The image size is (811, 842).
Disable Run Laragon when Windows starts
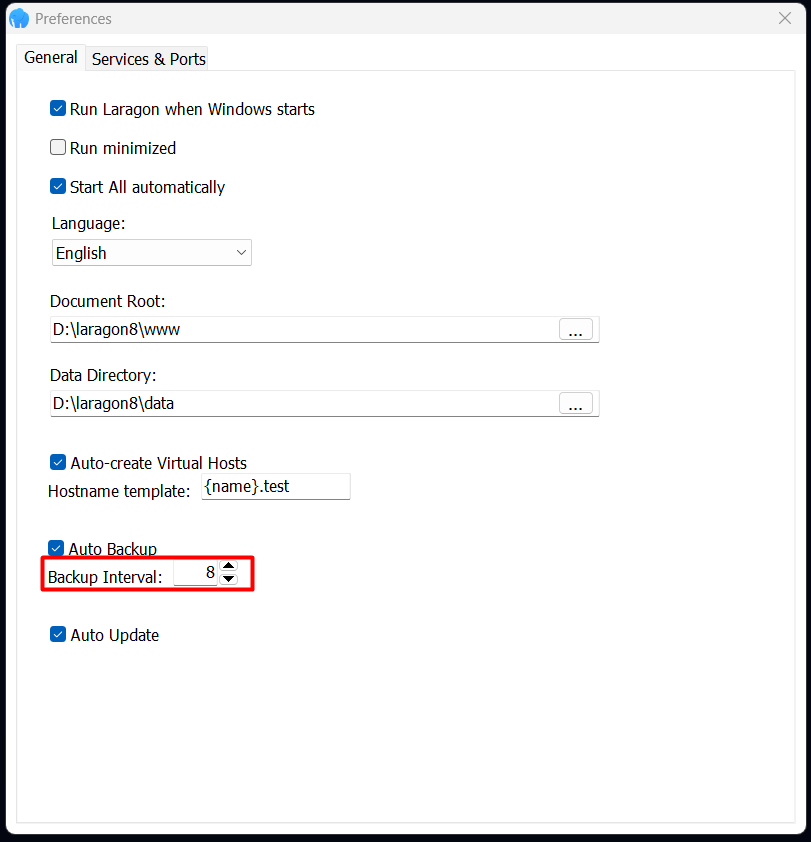point(57,108)
